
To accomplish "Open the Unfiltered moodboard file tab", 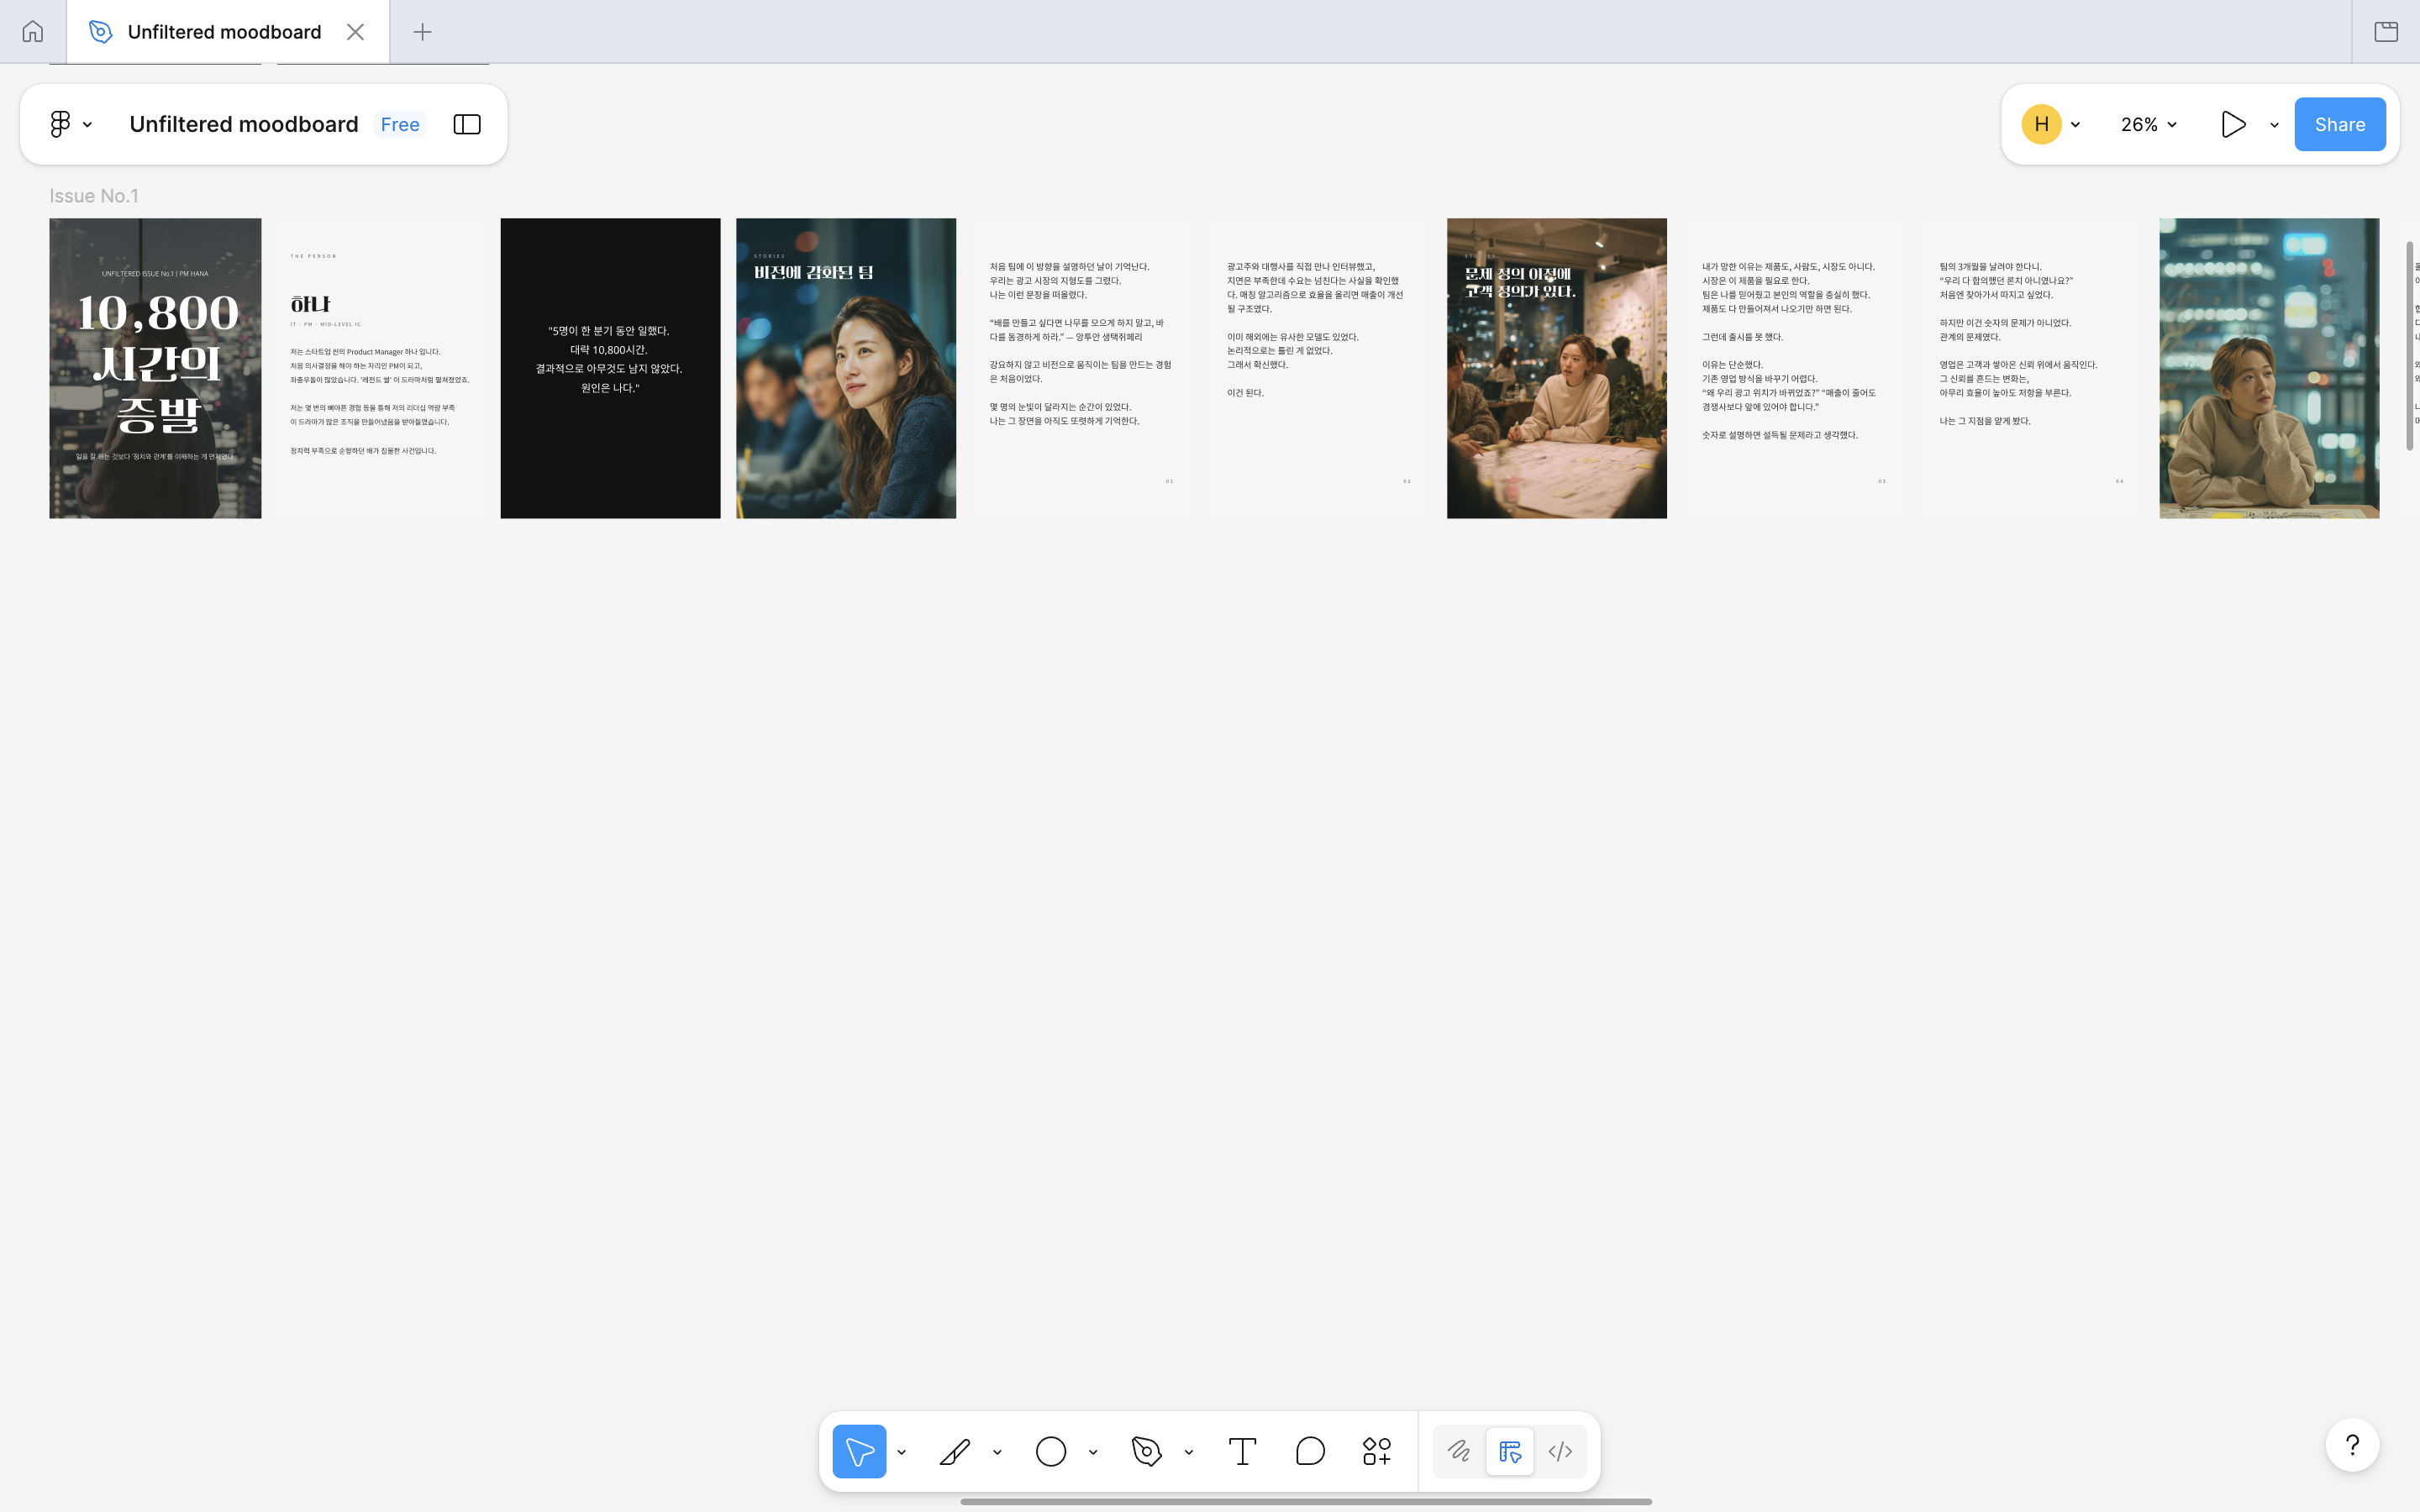I will [224, 32].
